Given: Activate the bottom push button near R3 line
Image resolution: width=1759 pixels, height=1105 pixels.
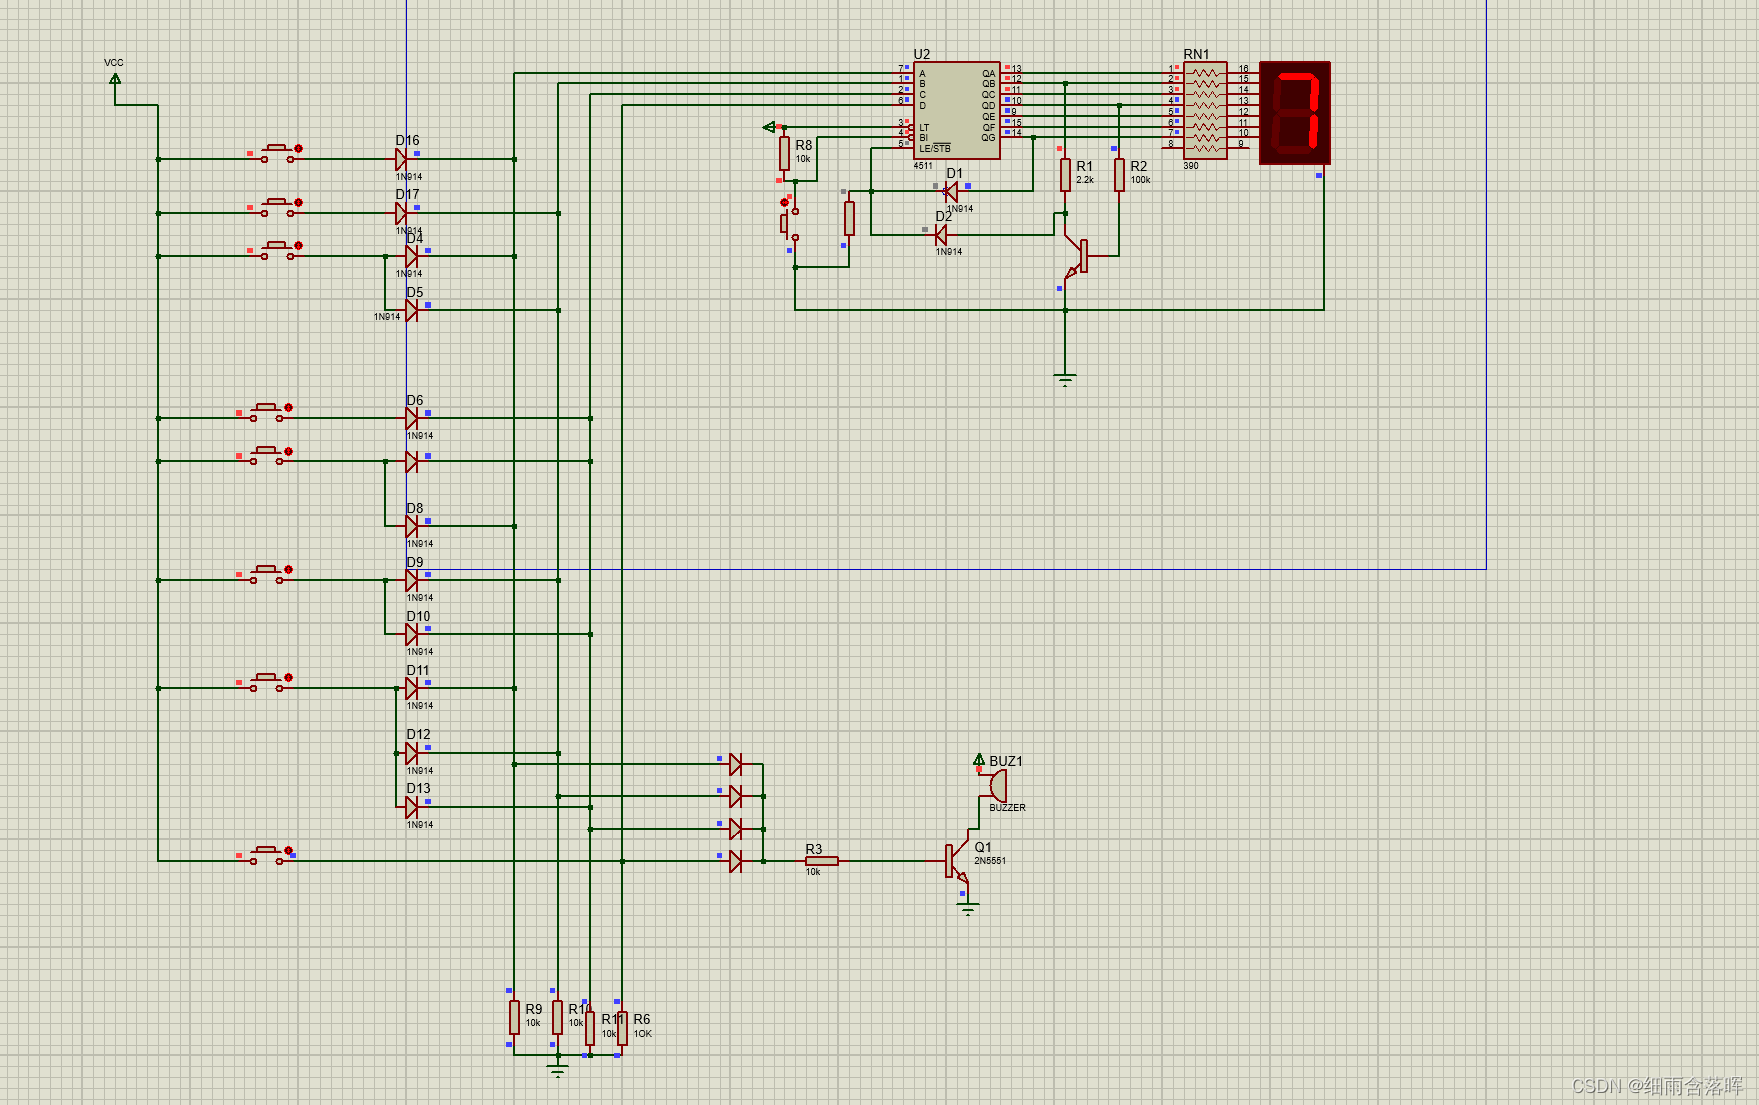Looking at the screenshot, I should (x=269, y=855).
